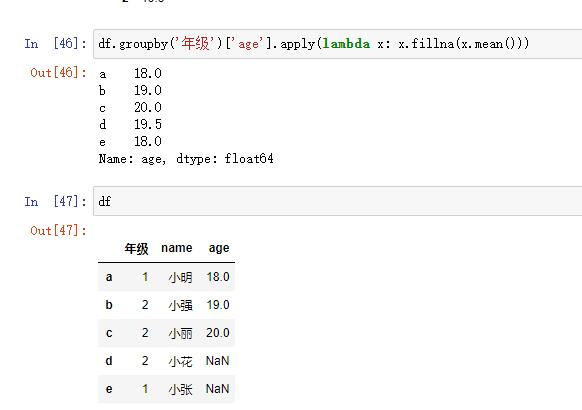Click value 18.0 in Out[46] row a
582x410 pixels.
[148, 73]
